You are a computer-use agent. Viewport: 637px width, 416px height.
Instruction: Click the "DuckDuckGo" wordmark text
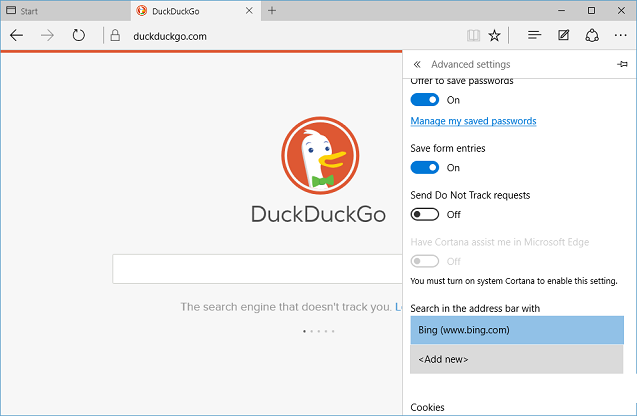(318, 214)
